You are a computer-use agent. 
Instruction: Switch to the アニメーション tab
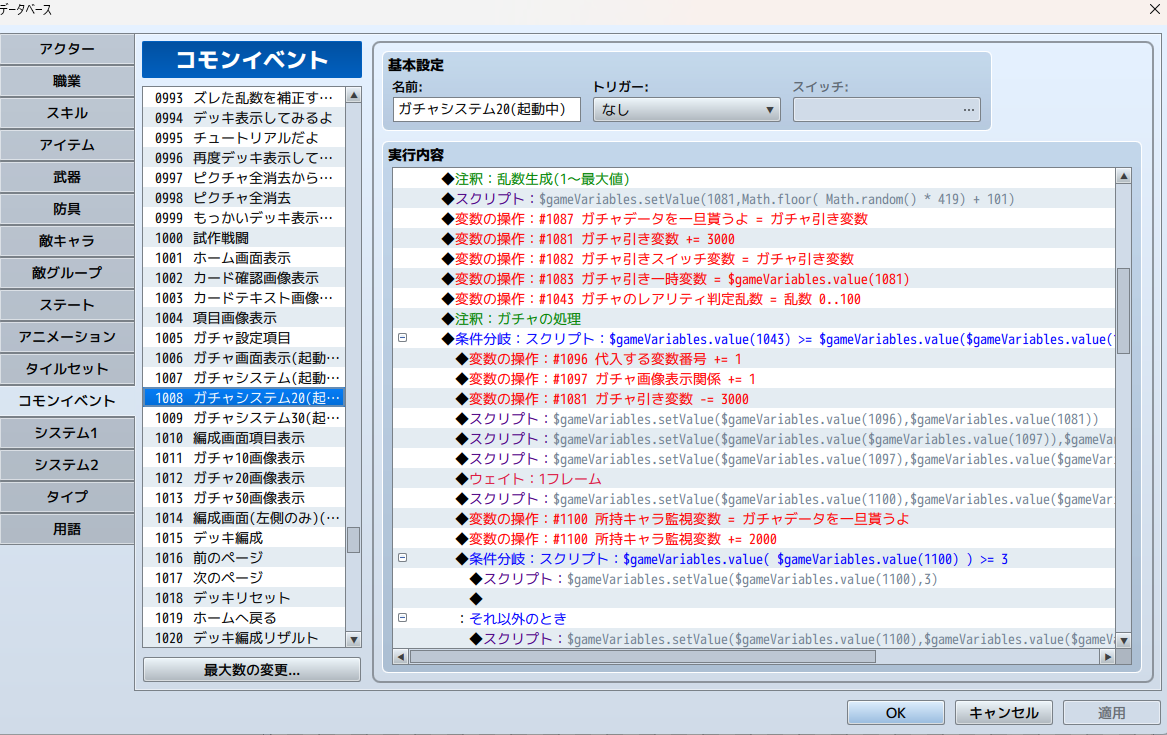pyautogui.click(x=67, y=337)
